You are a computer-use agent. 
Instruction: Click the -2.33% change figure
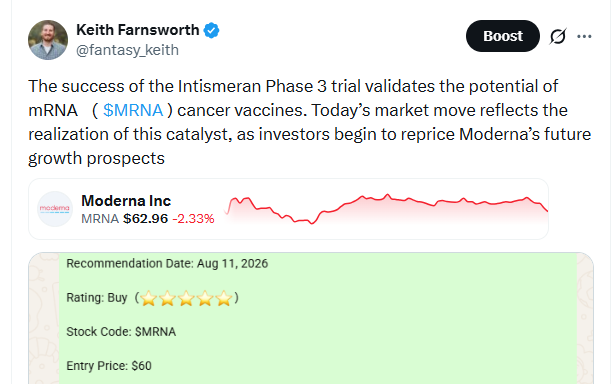193,218
